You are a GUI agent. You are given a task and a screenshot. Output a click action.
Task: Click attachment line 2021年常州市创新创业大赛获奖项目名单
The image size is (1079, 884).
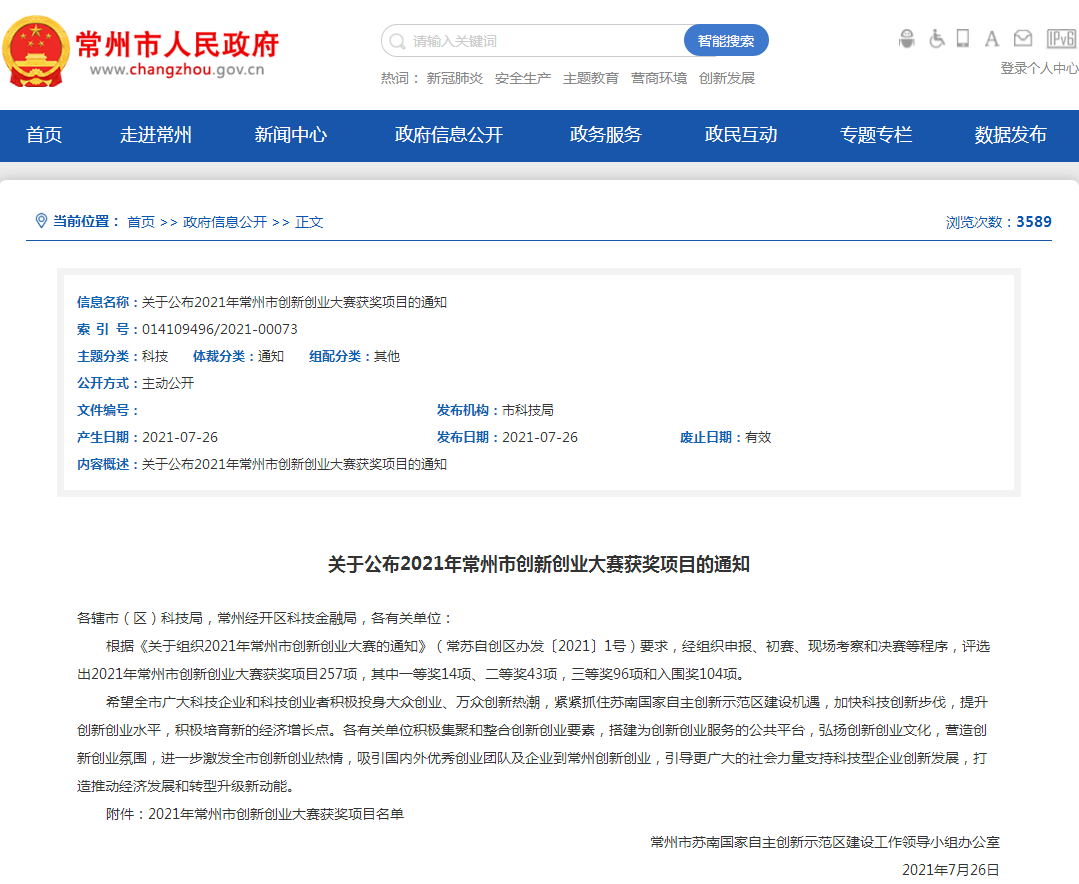coord(276,815)
